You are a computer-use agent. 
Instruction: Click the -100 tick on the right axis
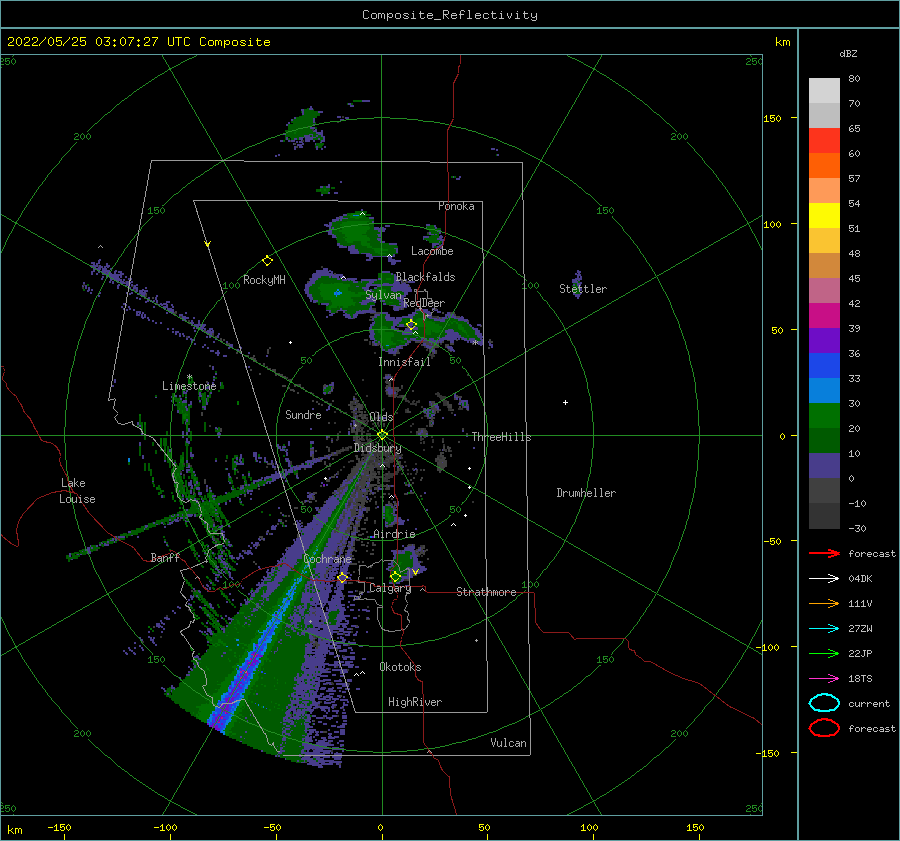(769, 647)
